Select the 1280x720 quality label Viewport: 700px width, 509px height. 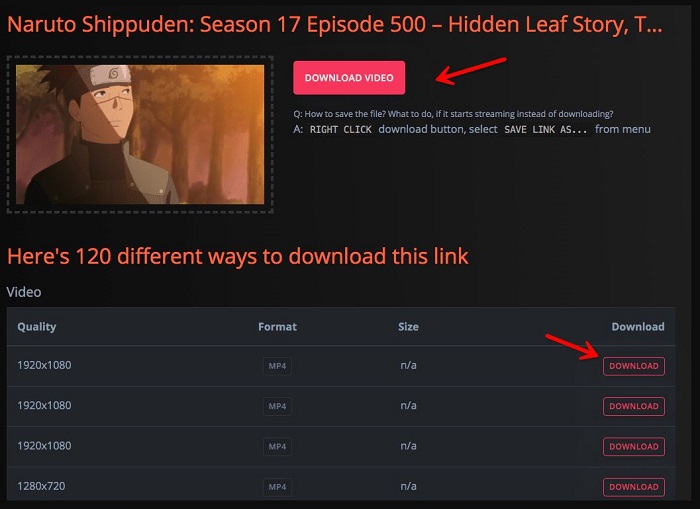pos(41,486)
